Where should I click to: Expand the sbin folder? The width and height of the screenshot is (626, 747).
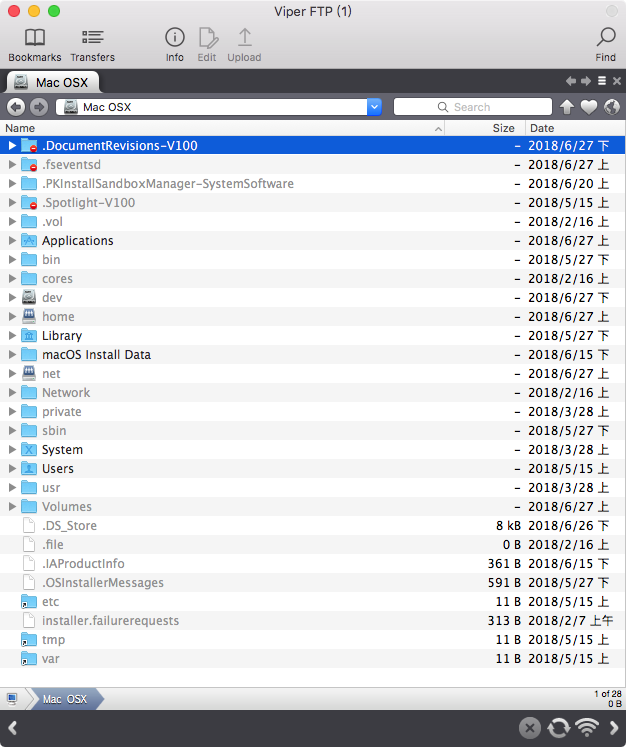pyautogui.click(x=12, y=431)
